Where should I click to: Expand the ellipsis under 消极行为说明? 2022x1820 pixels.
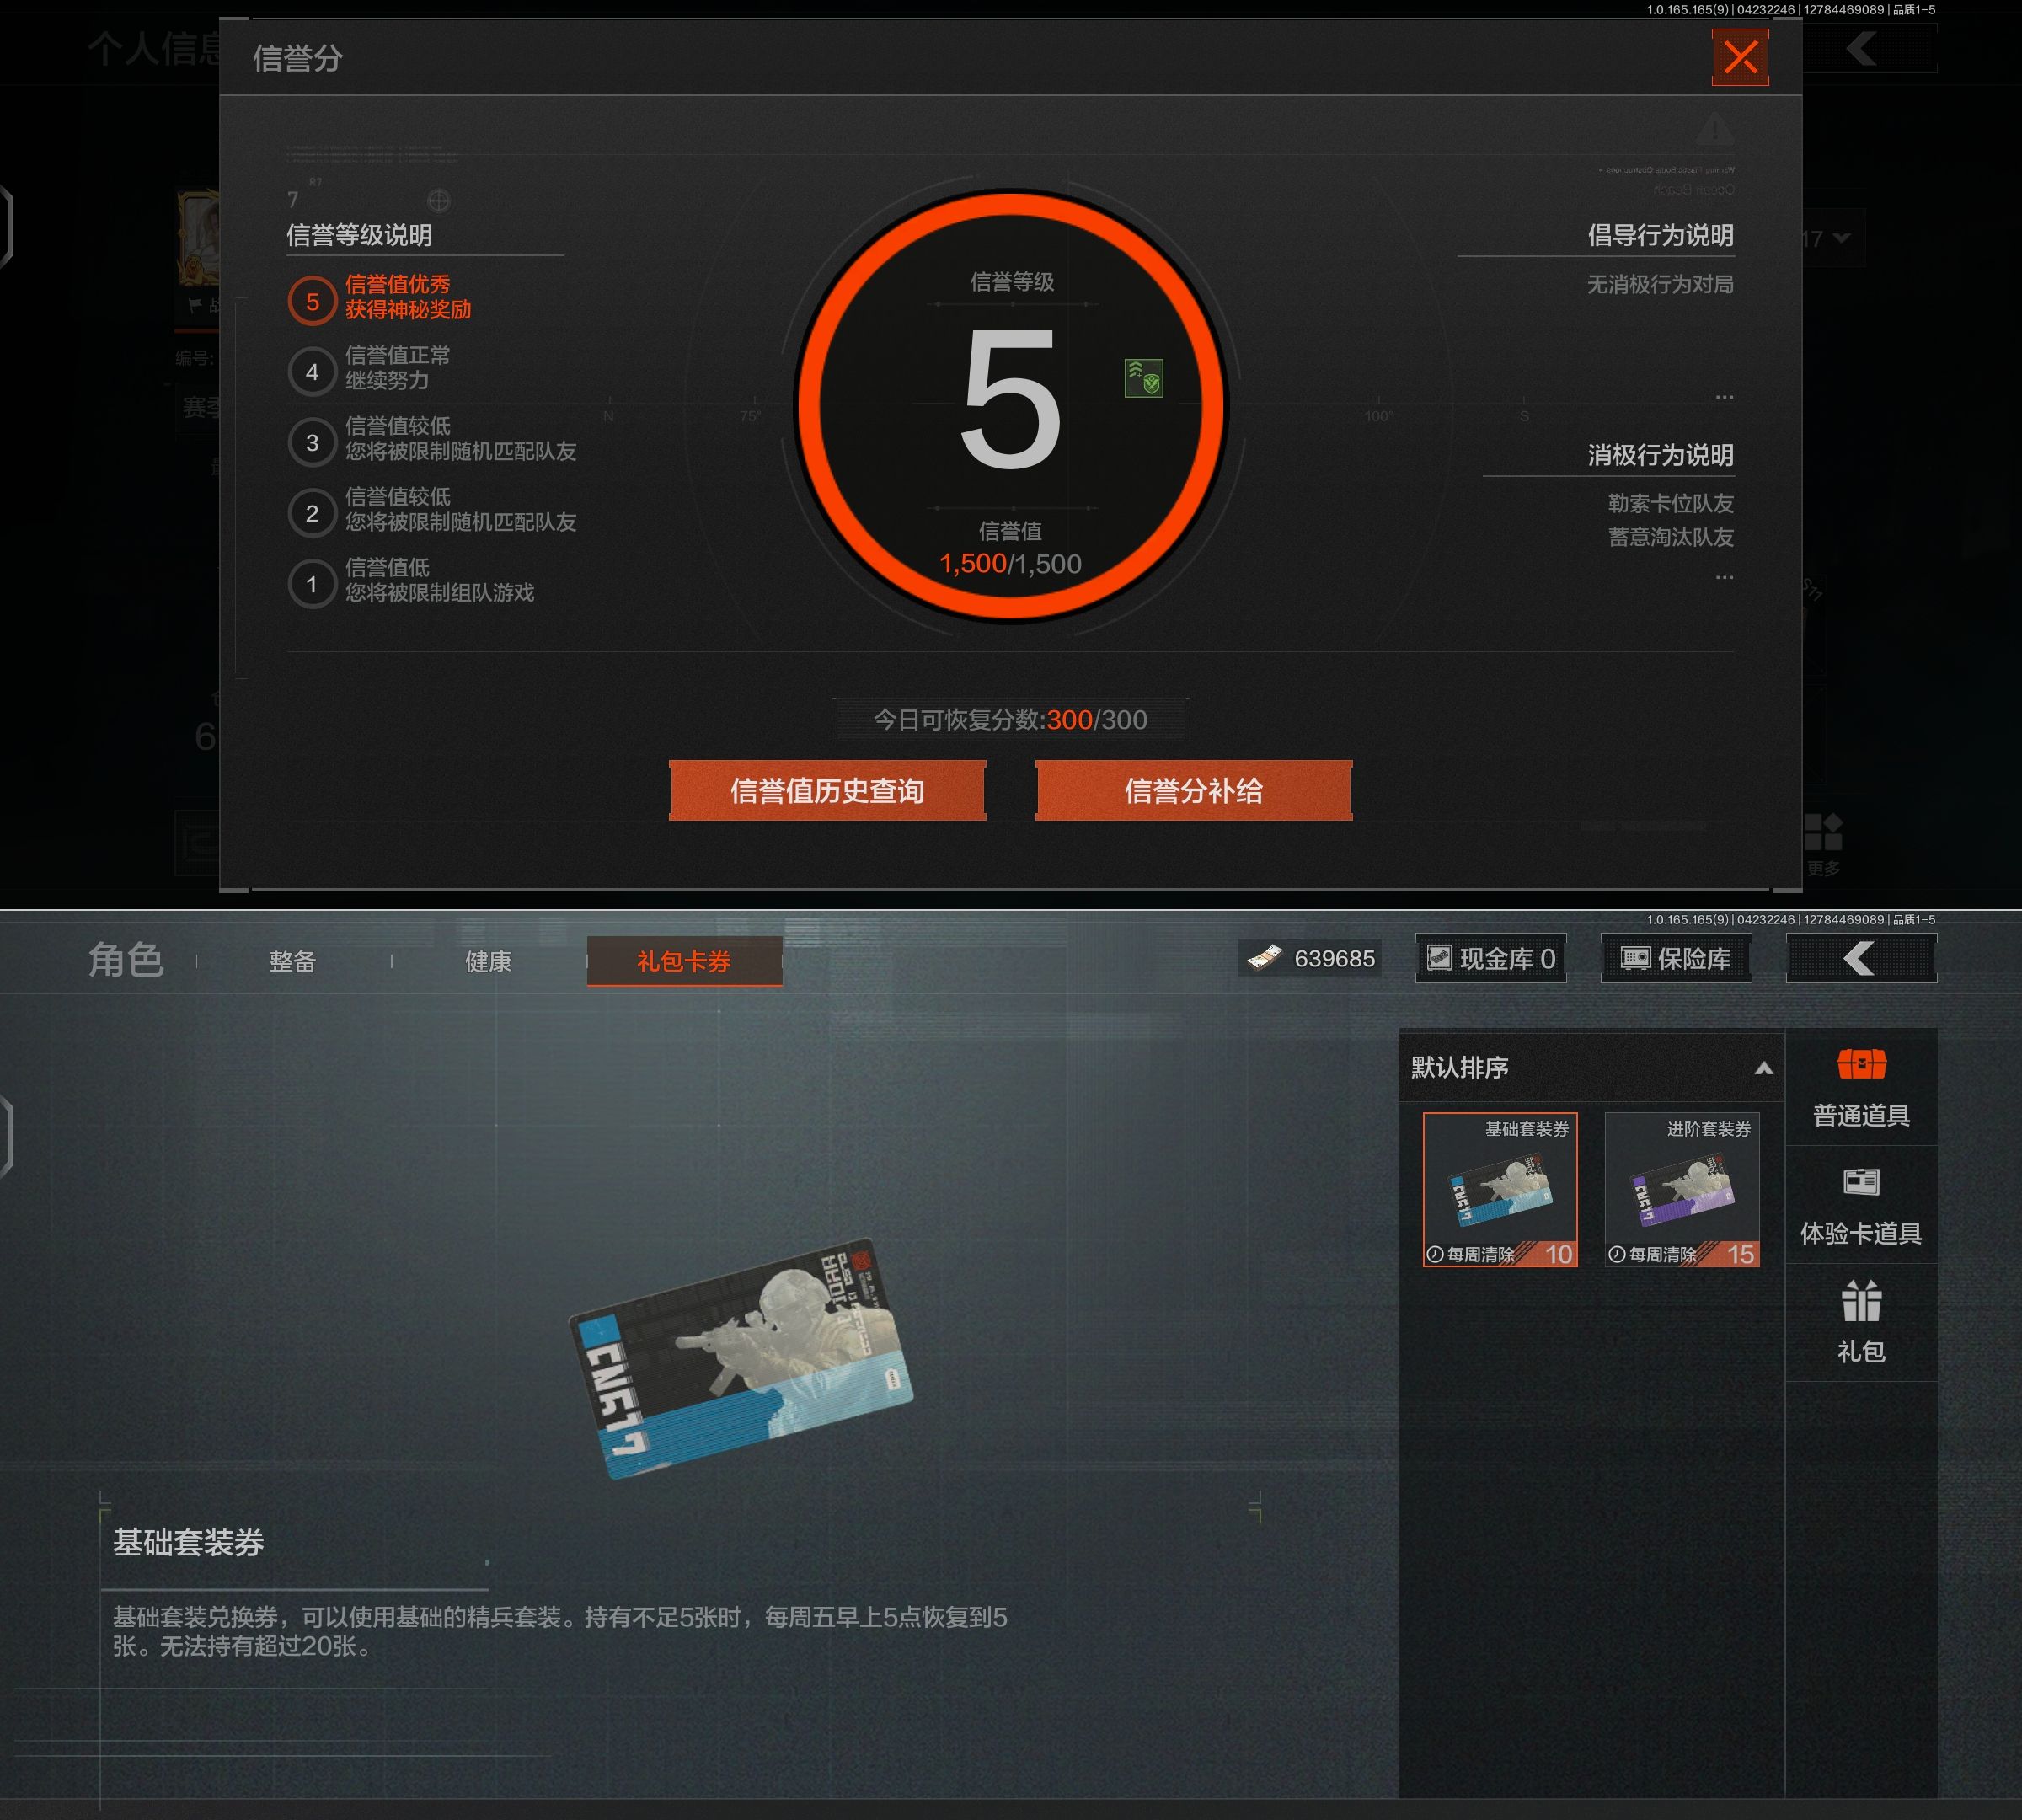(x=1724, y=577)
